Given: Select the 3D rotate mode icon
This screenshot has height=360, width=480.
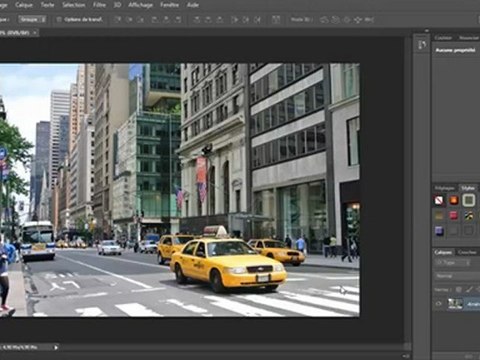Looking at the screenshot, I should tap(324, 20).
